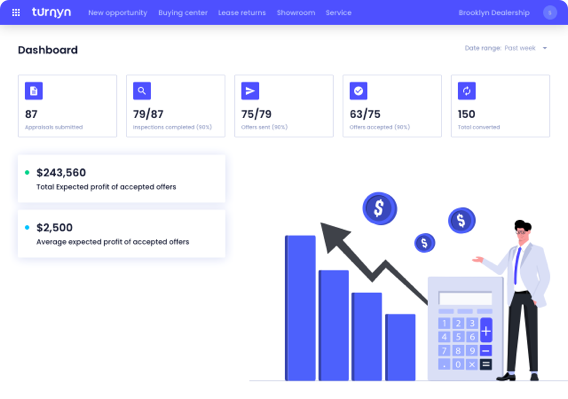
Task: Click the Dashboard page heading
Action: [48, 50]
